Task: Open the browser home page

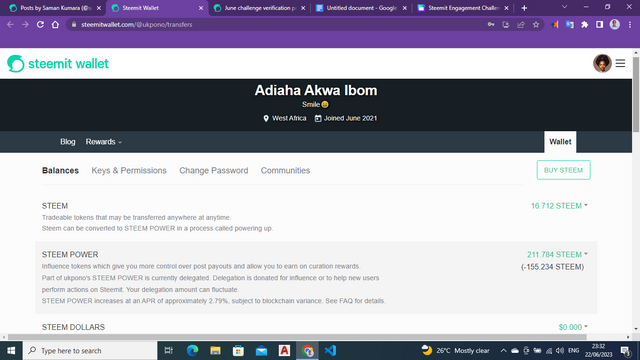Action: [x=55, y=24]
